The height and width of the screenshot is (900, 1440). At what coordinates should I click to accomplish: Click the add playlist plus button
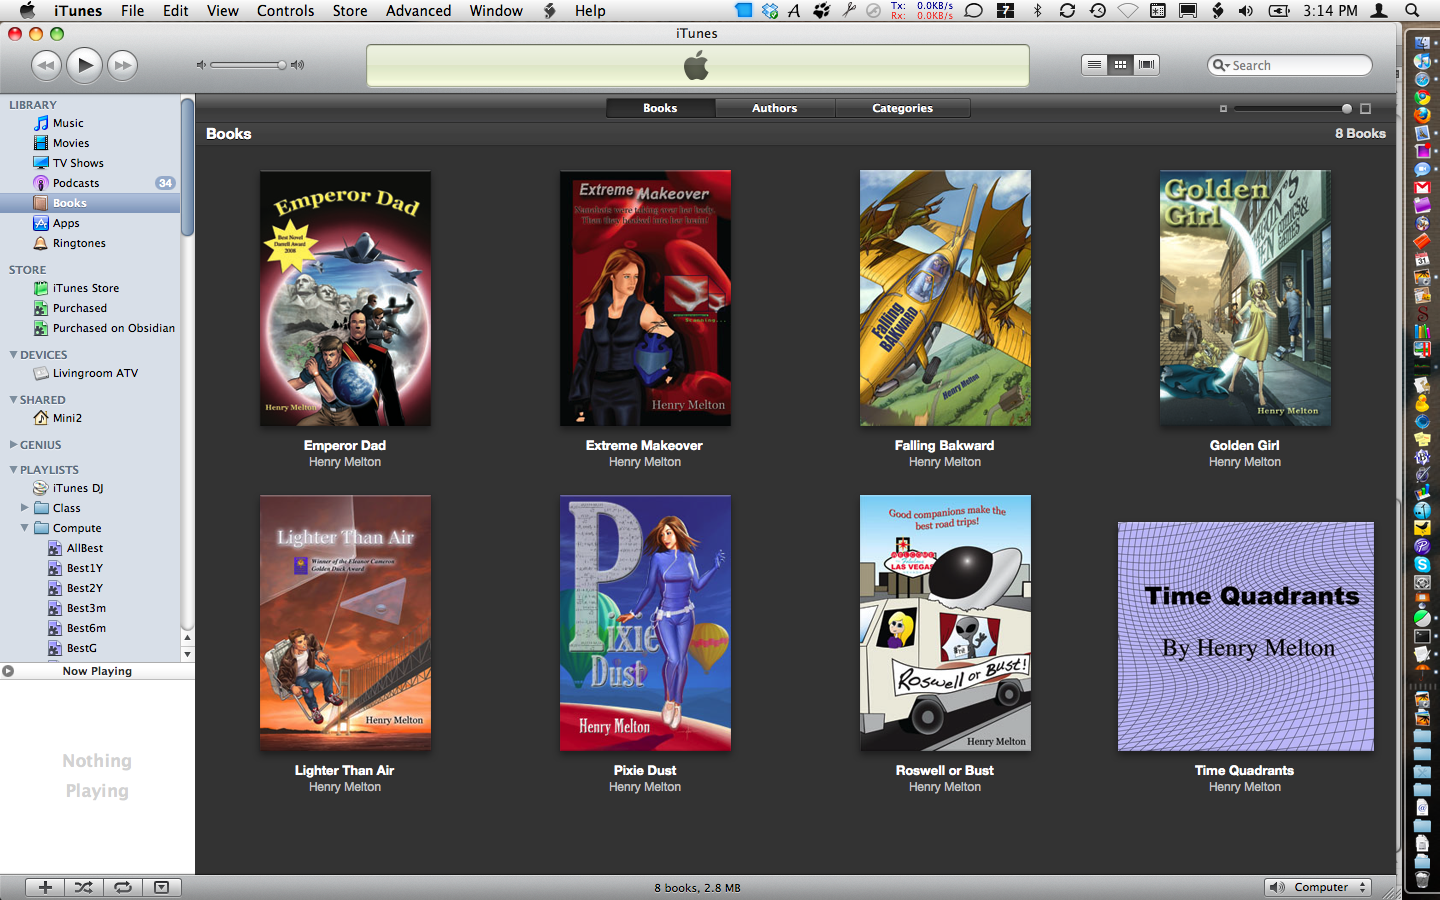click(x=45, y=887)
